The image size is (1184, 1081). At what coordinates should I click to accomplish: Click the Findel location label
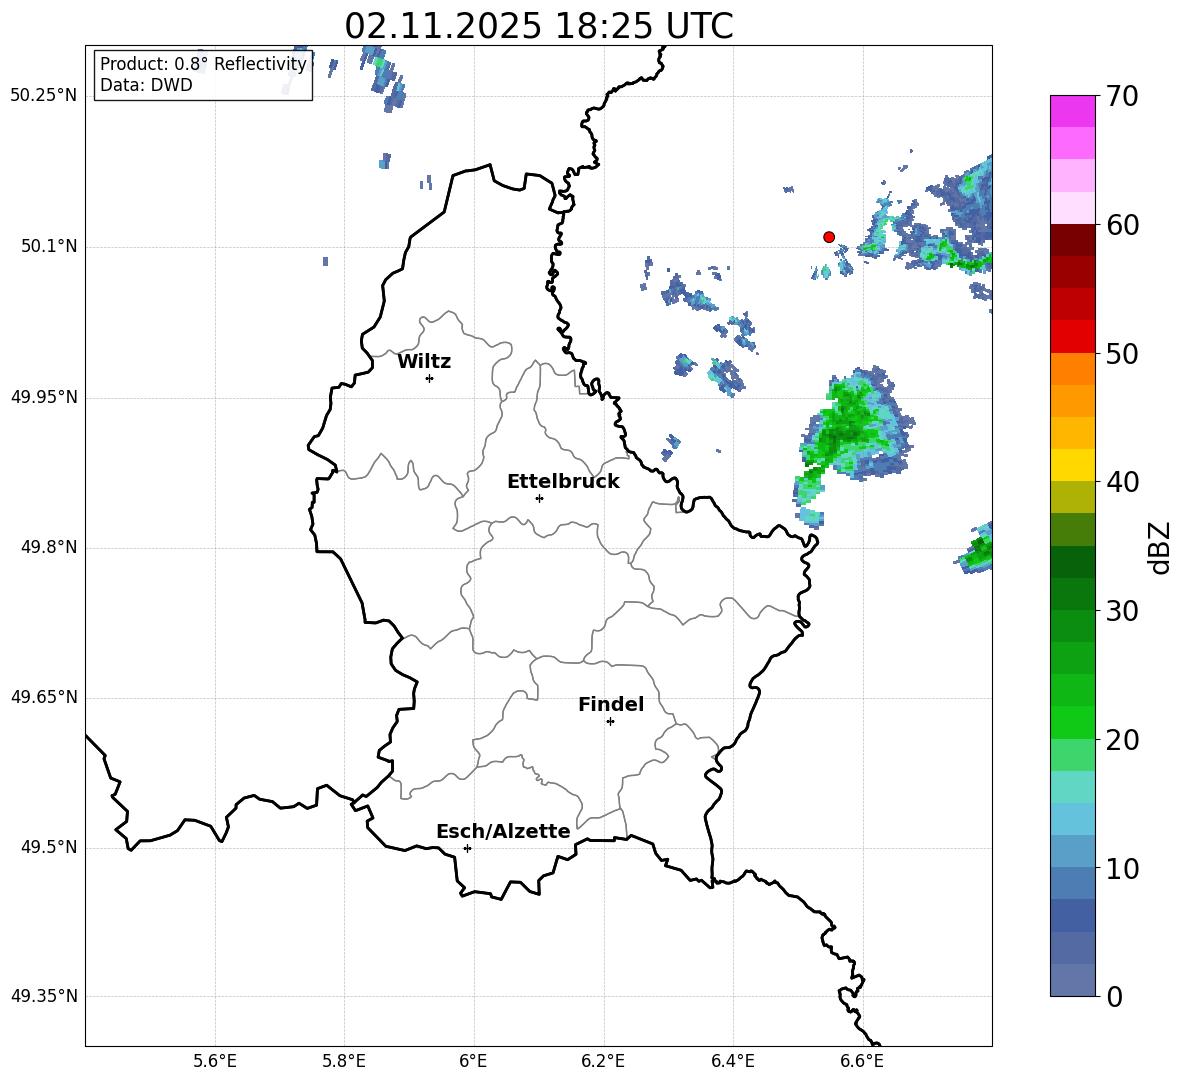click(611, 704)
